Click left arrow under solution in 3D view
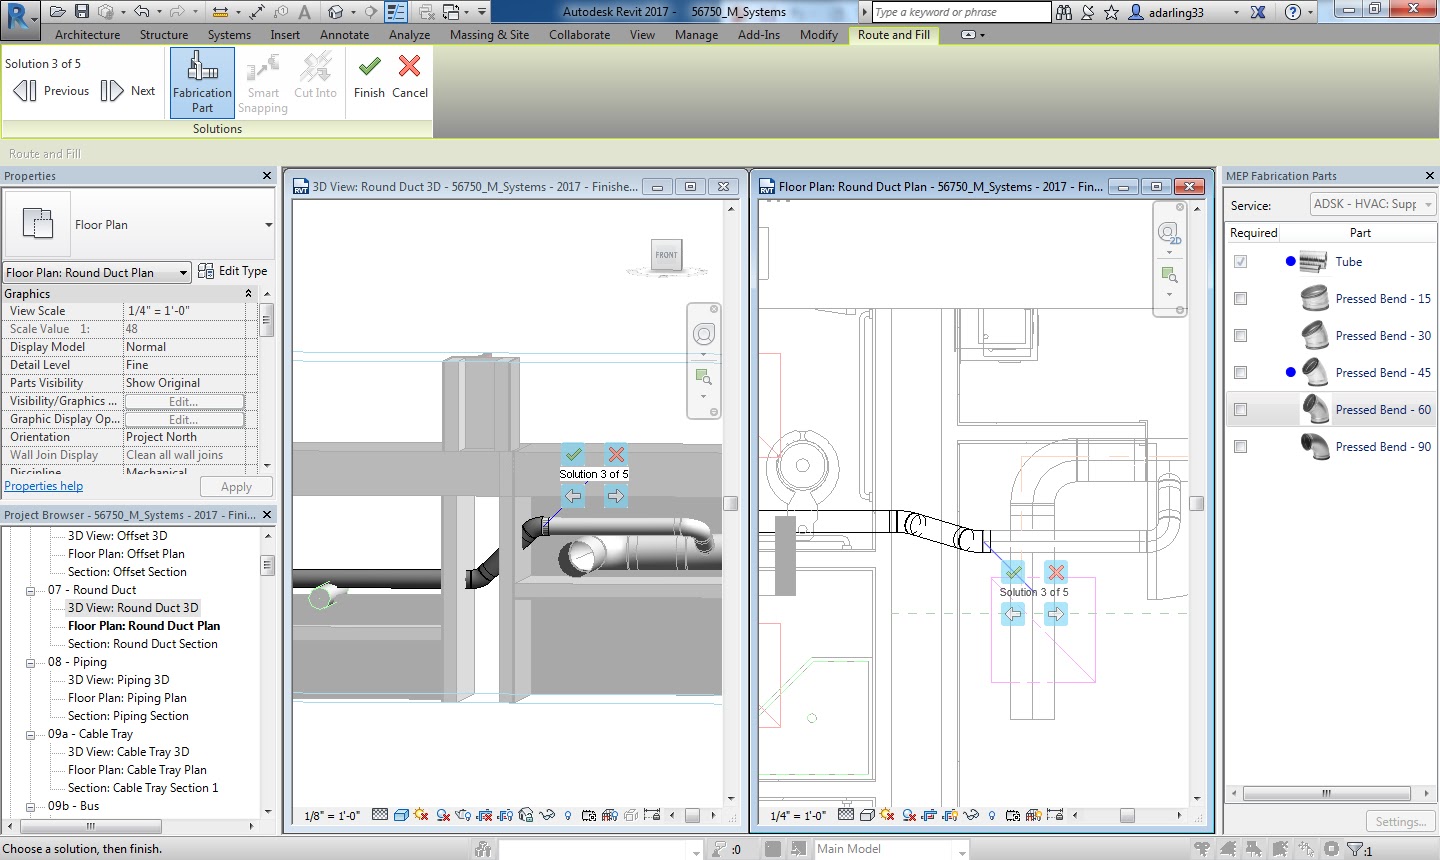 573,495
